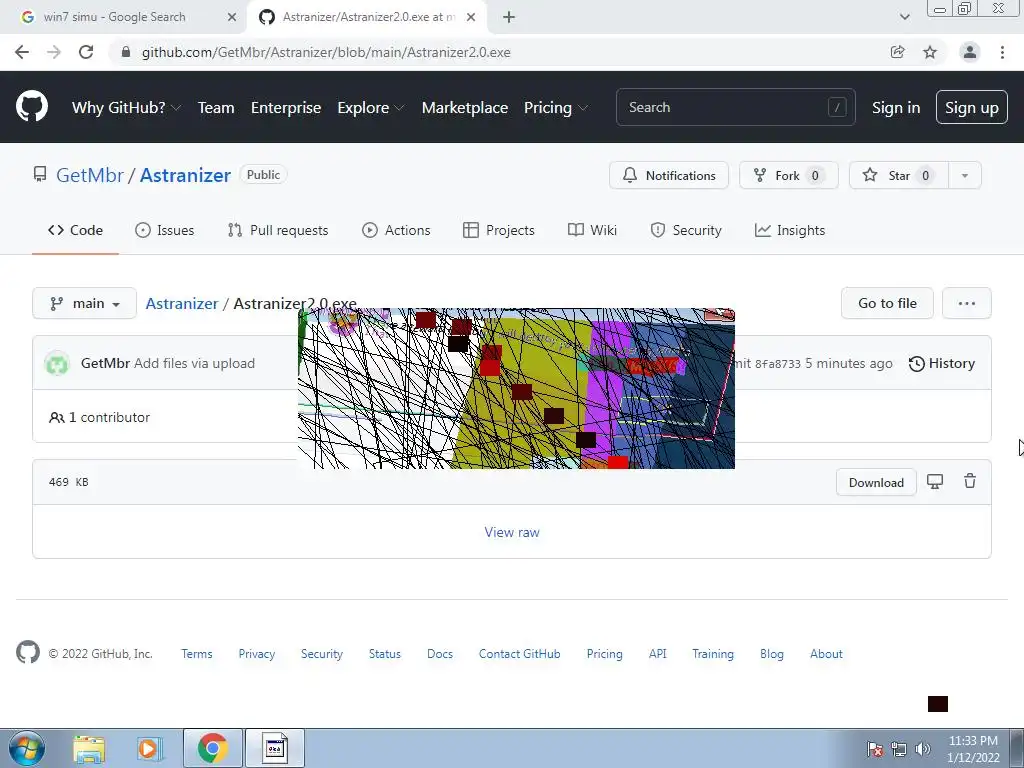
Task: Close the Astranizer GitHub tab
Action: [x=471, y=17]
